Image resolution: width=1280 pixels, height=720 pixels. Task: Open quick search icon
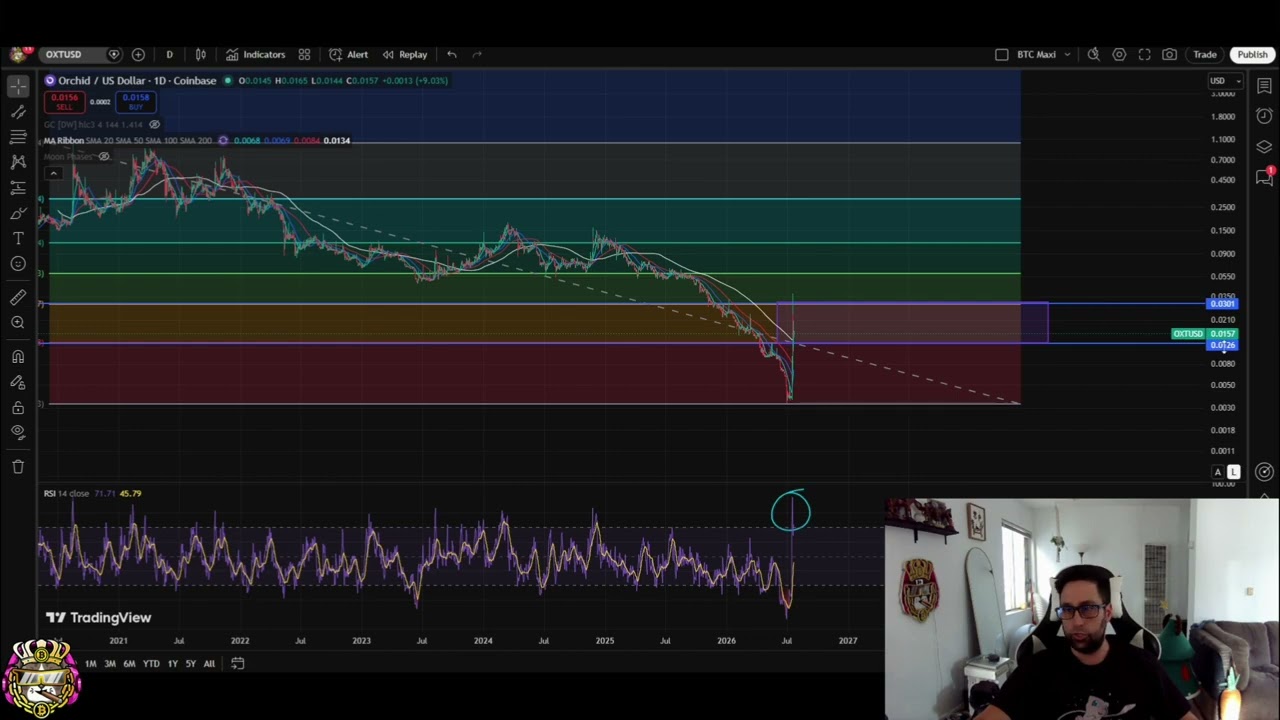pos(1093,54)
